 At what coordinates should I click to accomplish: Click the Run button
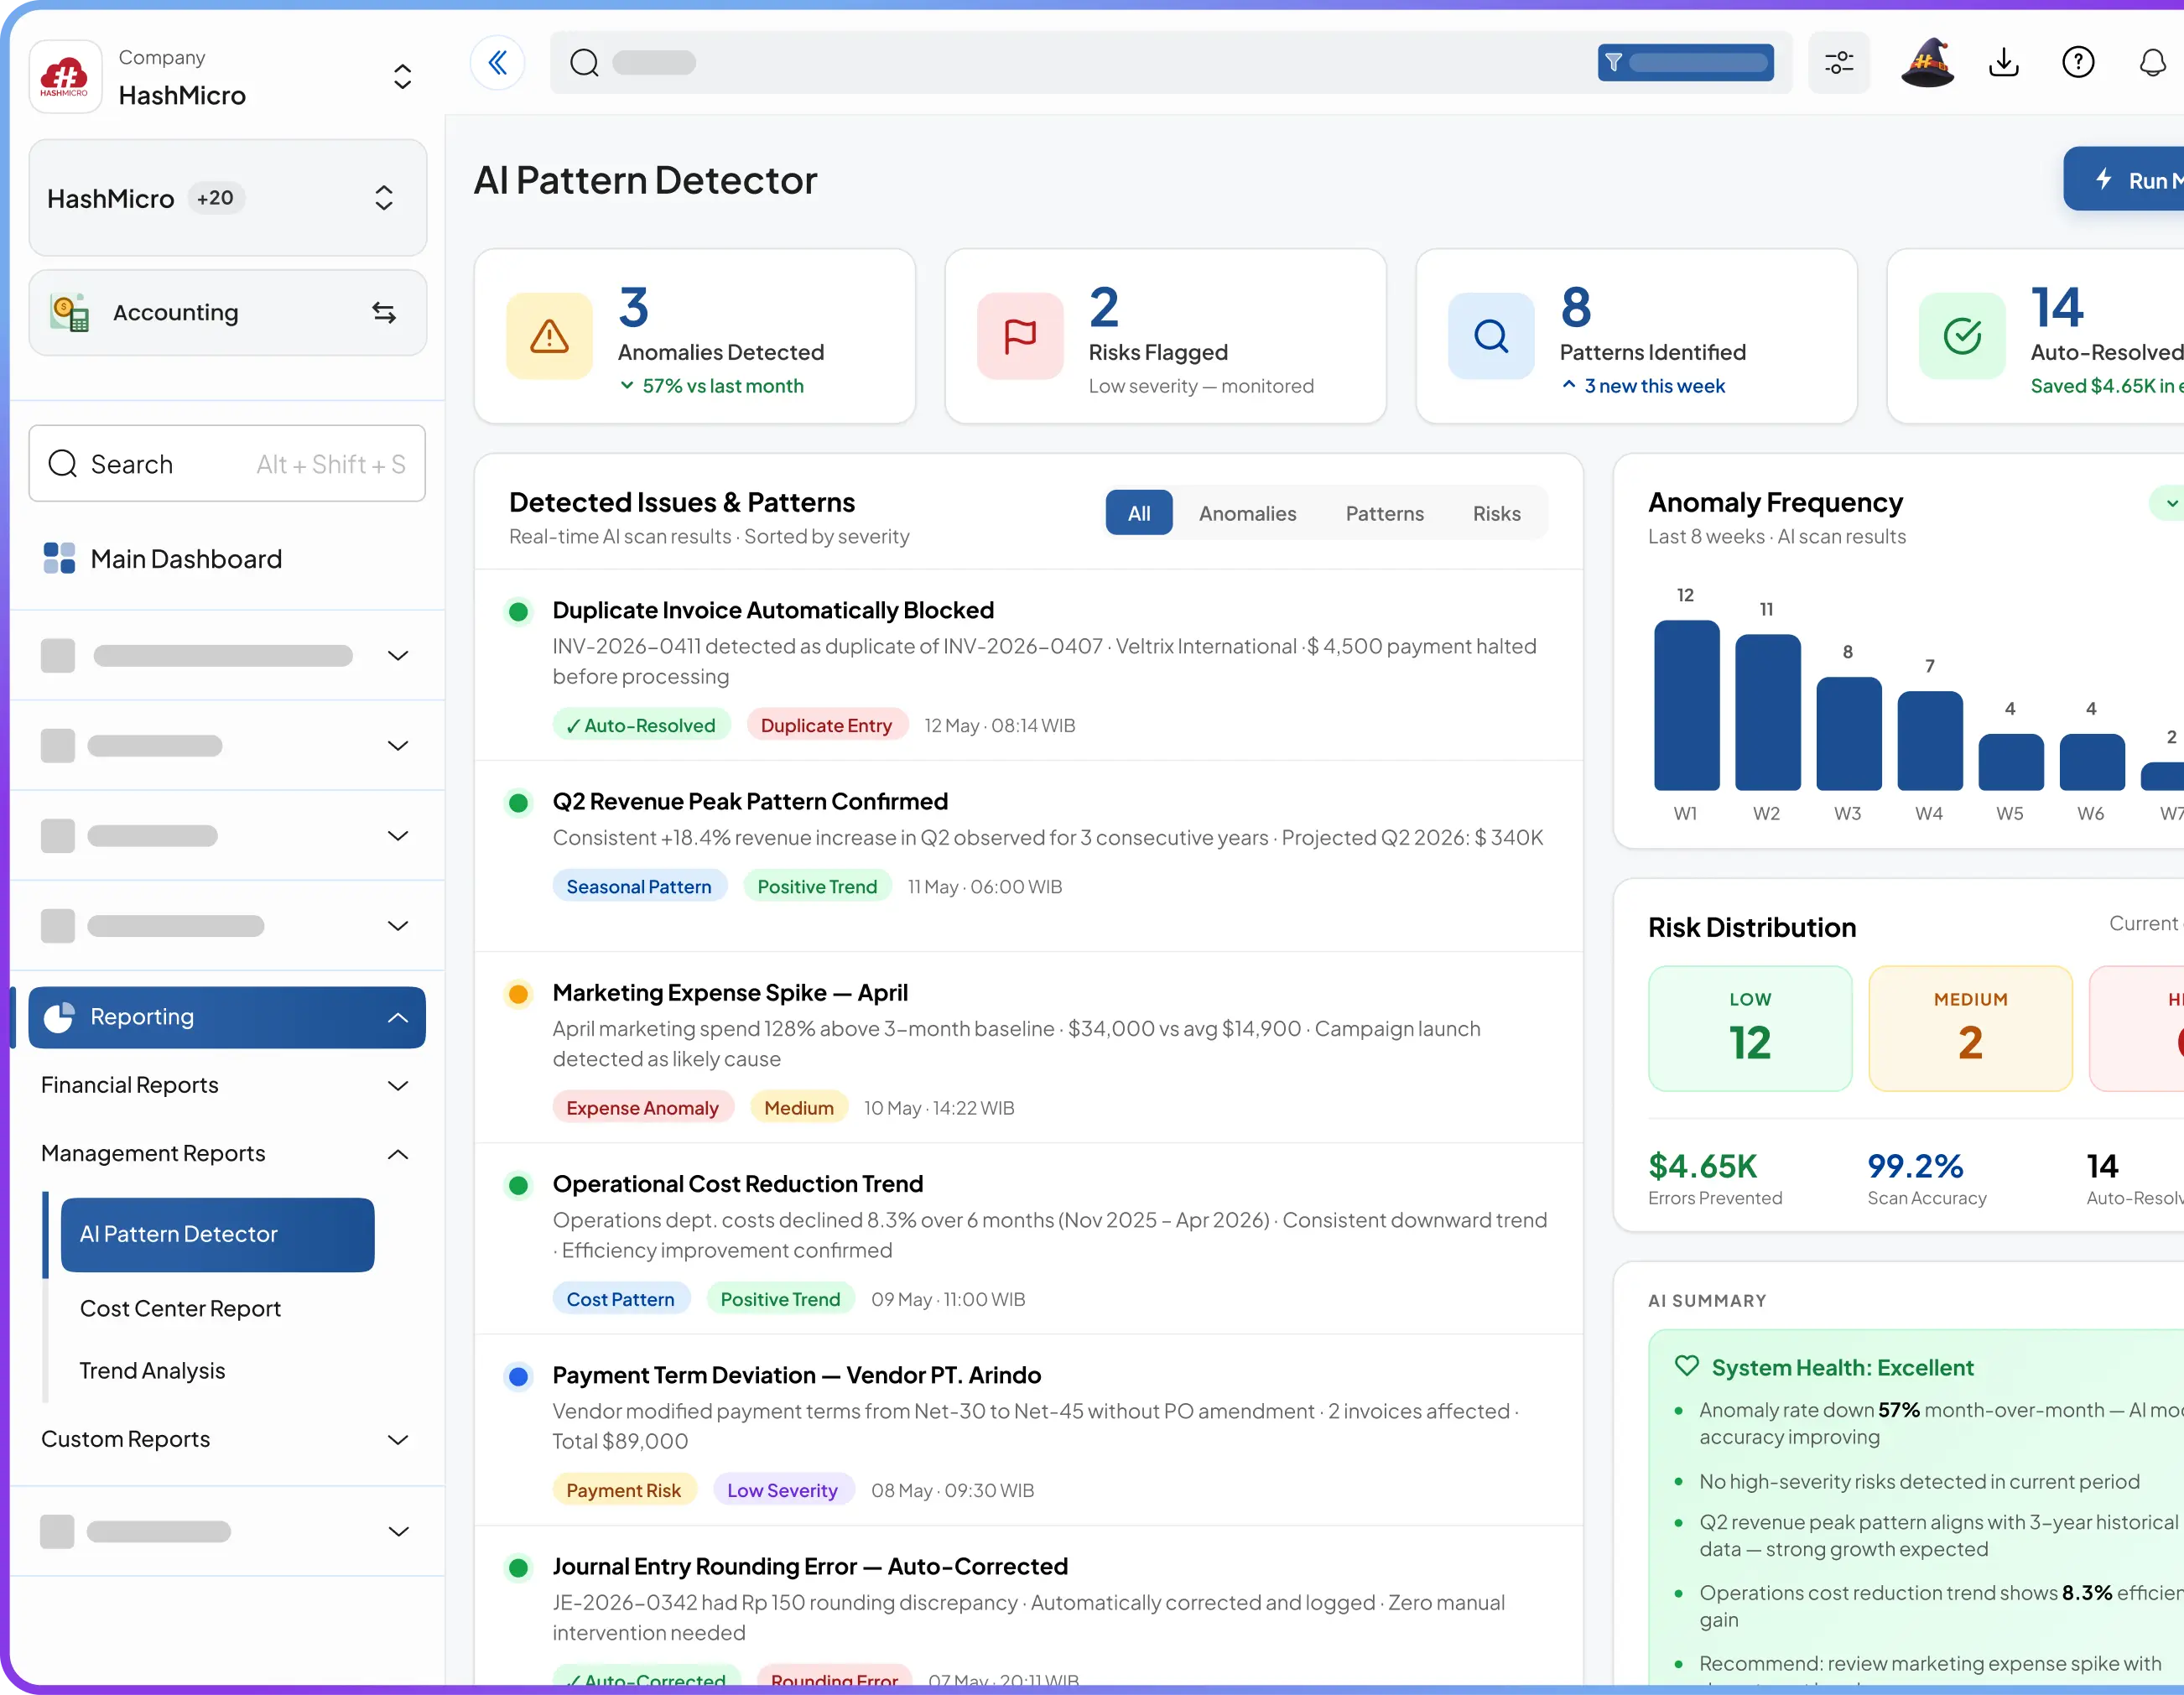click(2123, 179)
